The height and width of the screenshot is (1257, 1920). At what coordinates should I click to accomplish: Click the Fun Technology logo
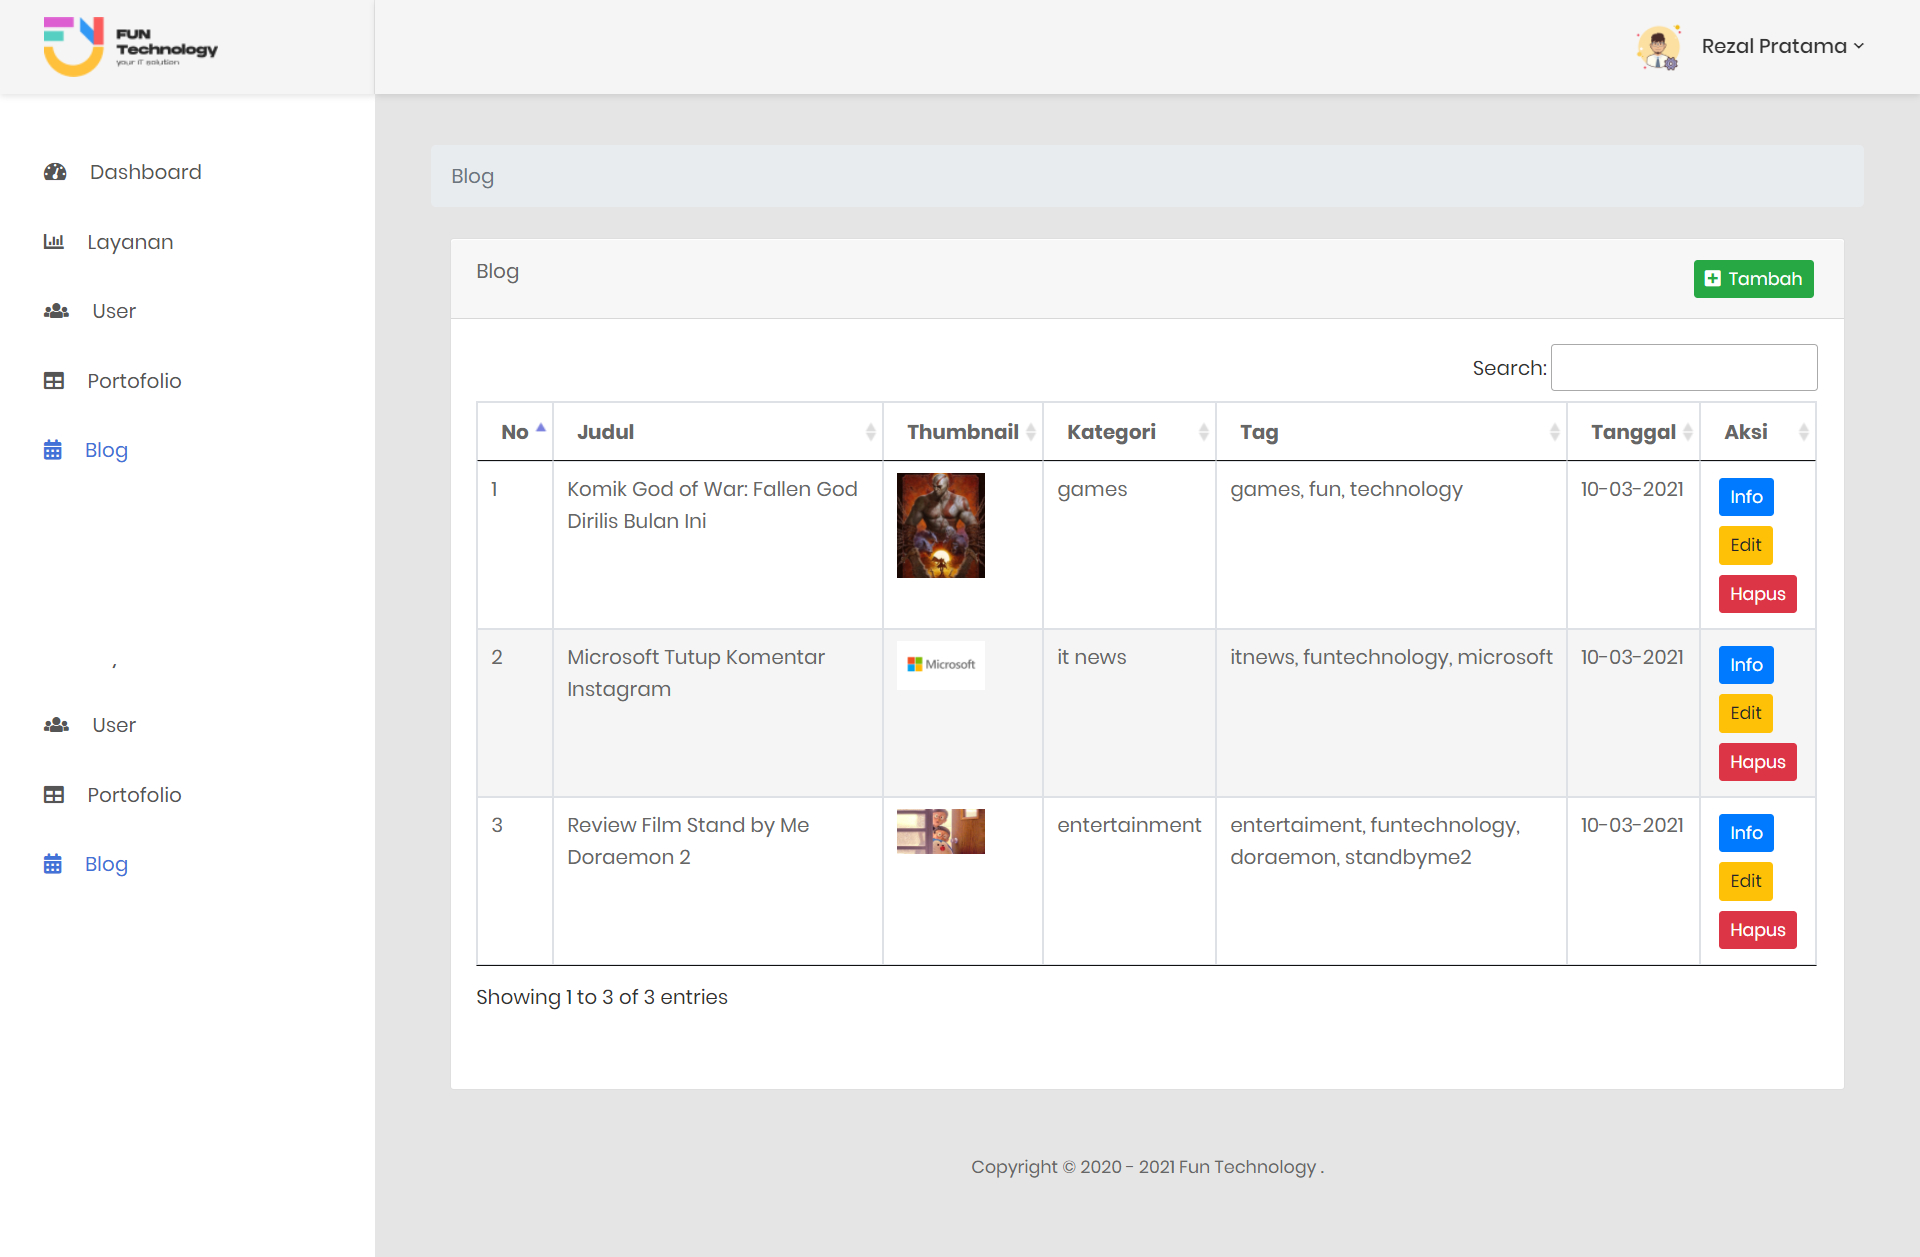pyautogui.click(x=130, y=47)
